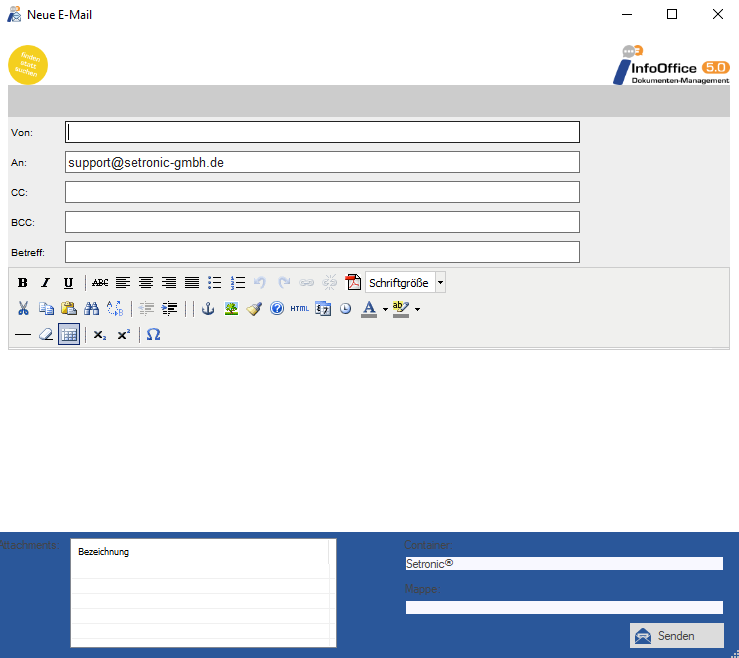The height and width of the screenshot is (658, 739).
Task: Insert an anchor with the anchor icon
Action: coord(208,309)
